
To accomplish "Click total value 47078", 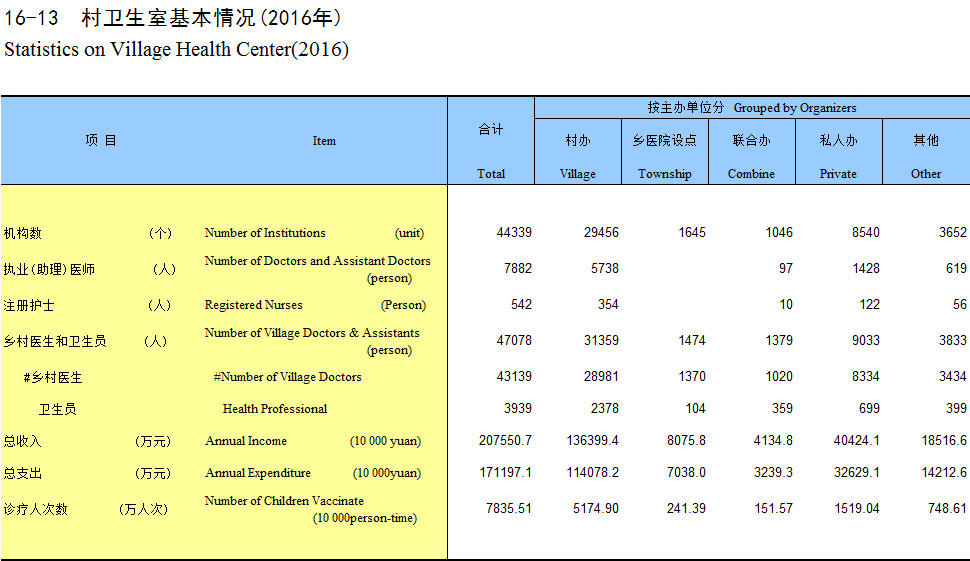I will (x=513, y=340).
